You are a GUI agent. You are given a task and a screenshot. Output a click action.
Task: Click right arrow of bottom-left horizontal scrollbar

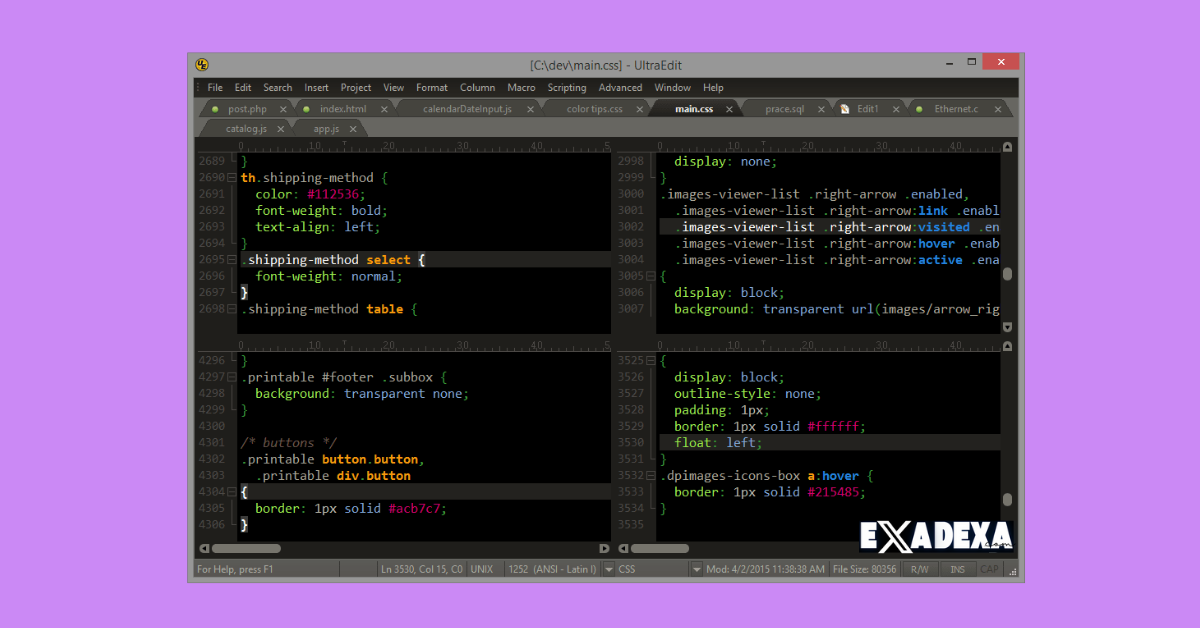click(x=604, y=548)
